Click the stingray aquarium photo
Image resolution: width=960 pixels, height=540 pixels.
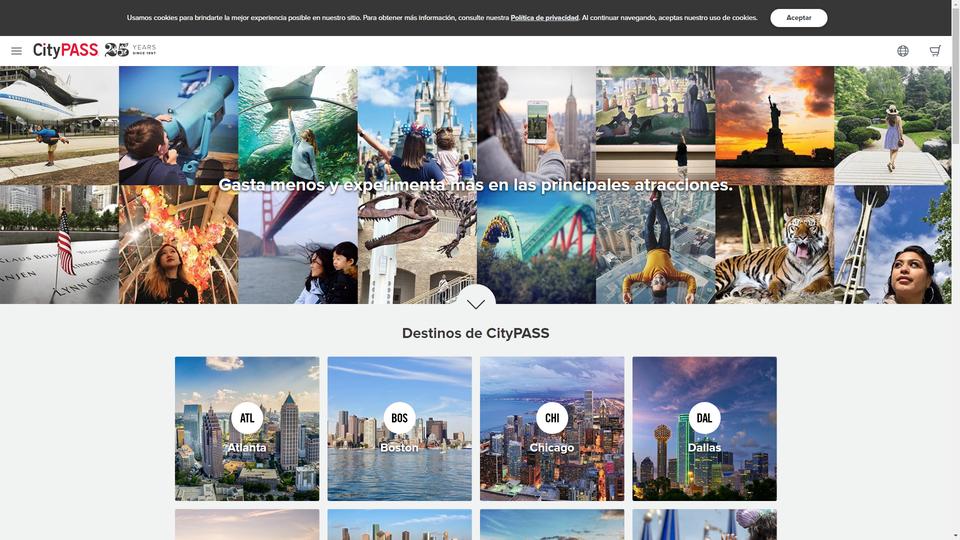(298, 126)
